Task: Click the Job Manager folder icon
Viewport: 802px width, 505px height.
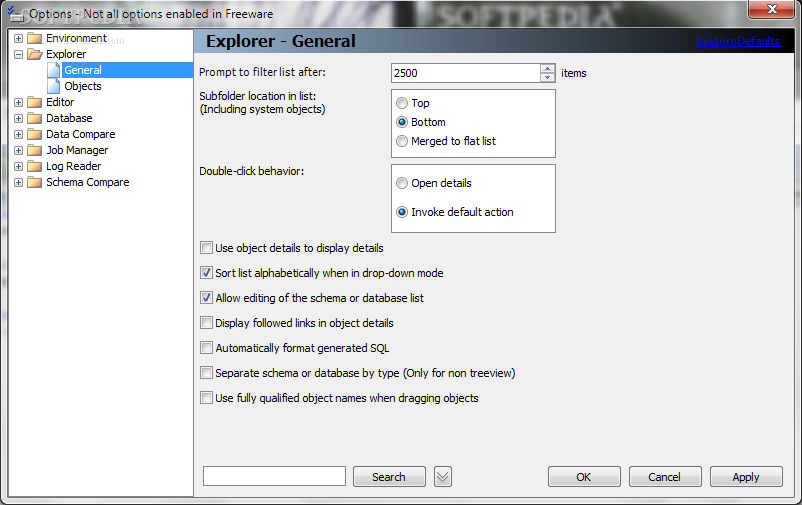Action: (x=34, y=150)
